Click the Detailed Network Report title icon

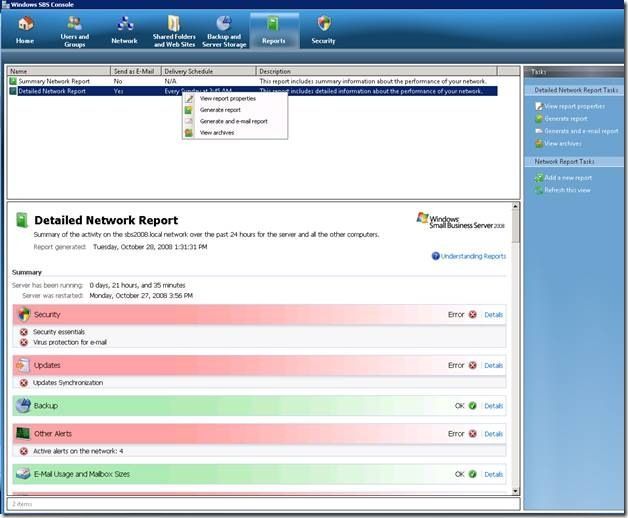pyautogui.click(x=22, y=220)
